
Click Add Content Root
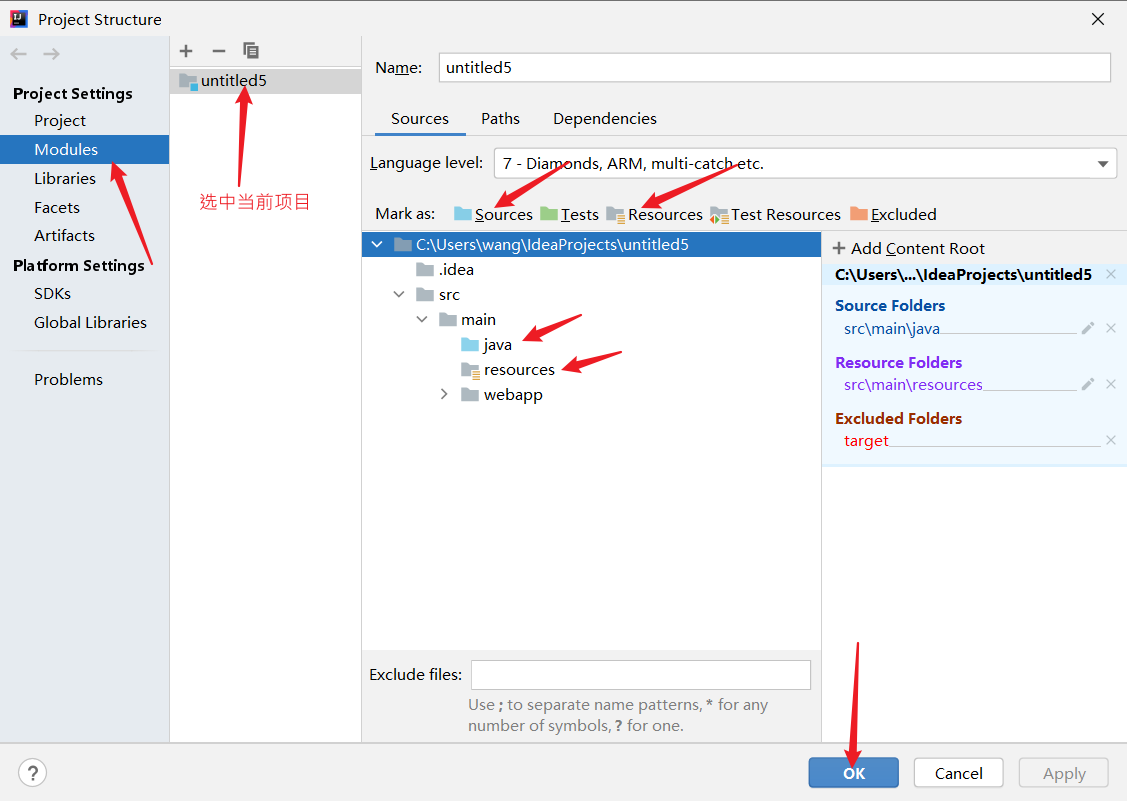(908, 248)
